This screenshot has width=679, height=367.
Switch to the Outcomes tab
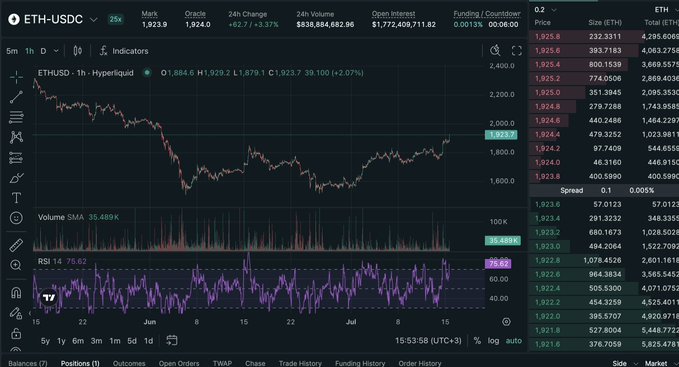pyautogui.click(x=129, y=363)
